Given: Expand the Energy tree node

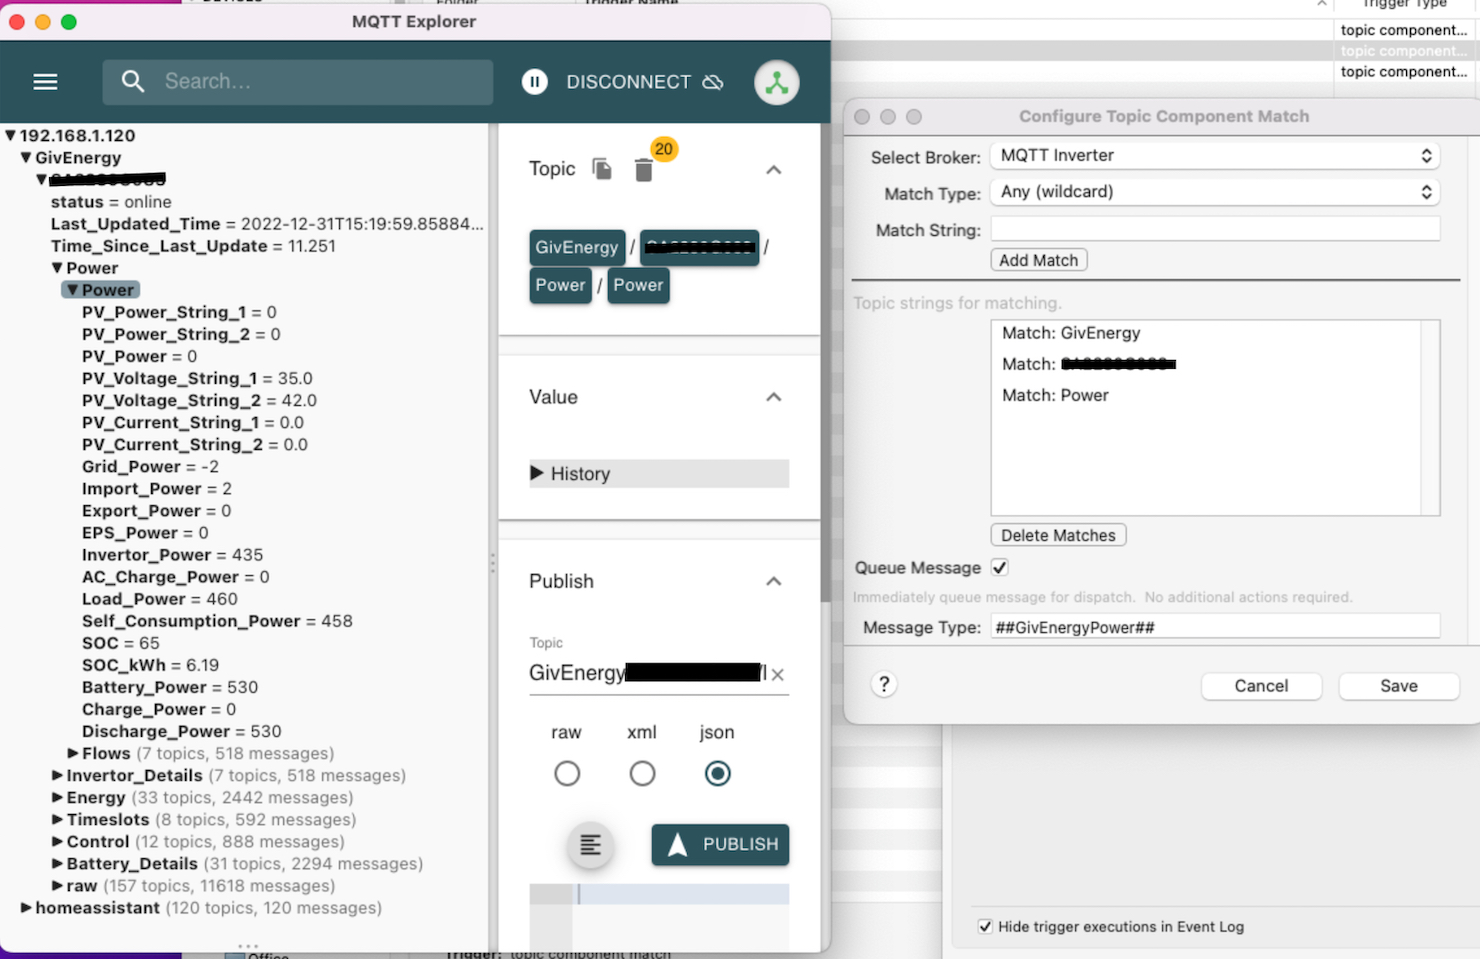Looking at the screenshot, I should (x=57, y=797).
